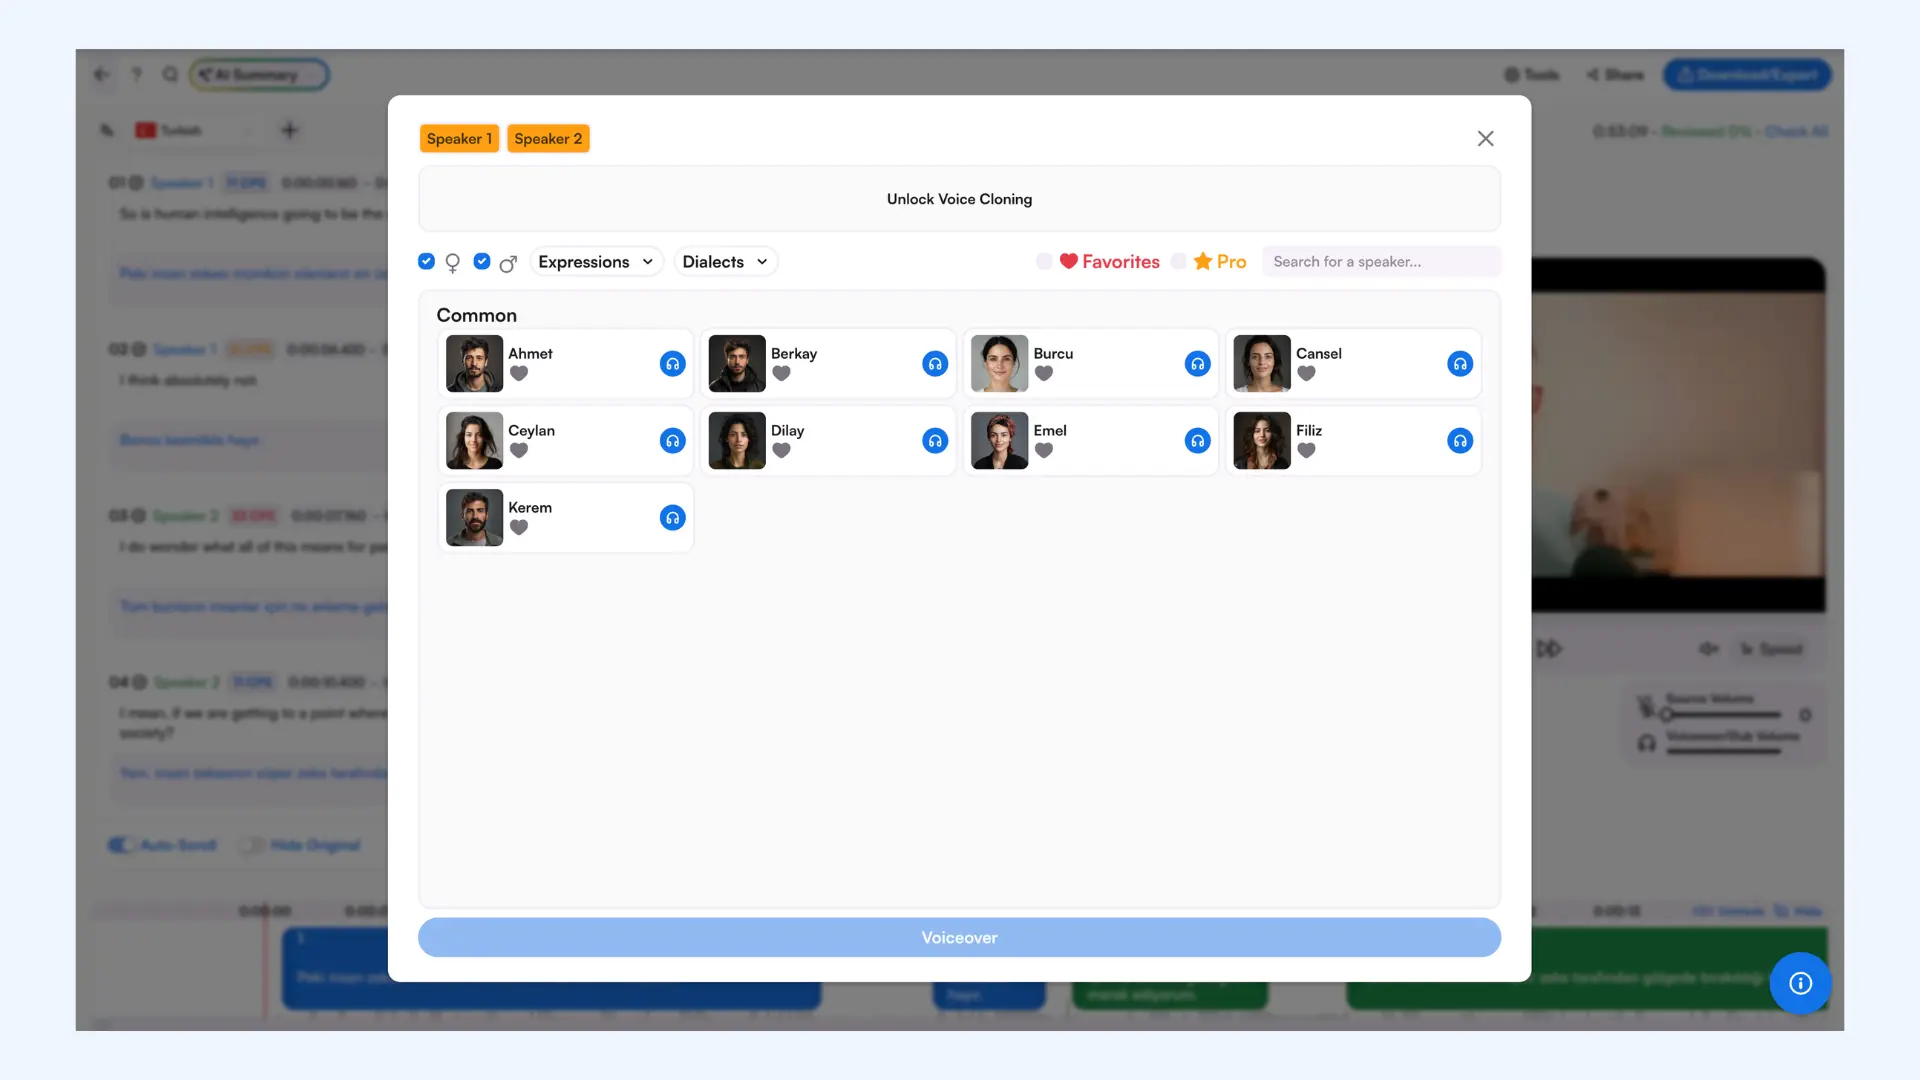Enable the Favorites filter toggle
The height and width of the screenshot is (1080, 1920).
(x=1044, y=261)
